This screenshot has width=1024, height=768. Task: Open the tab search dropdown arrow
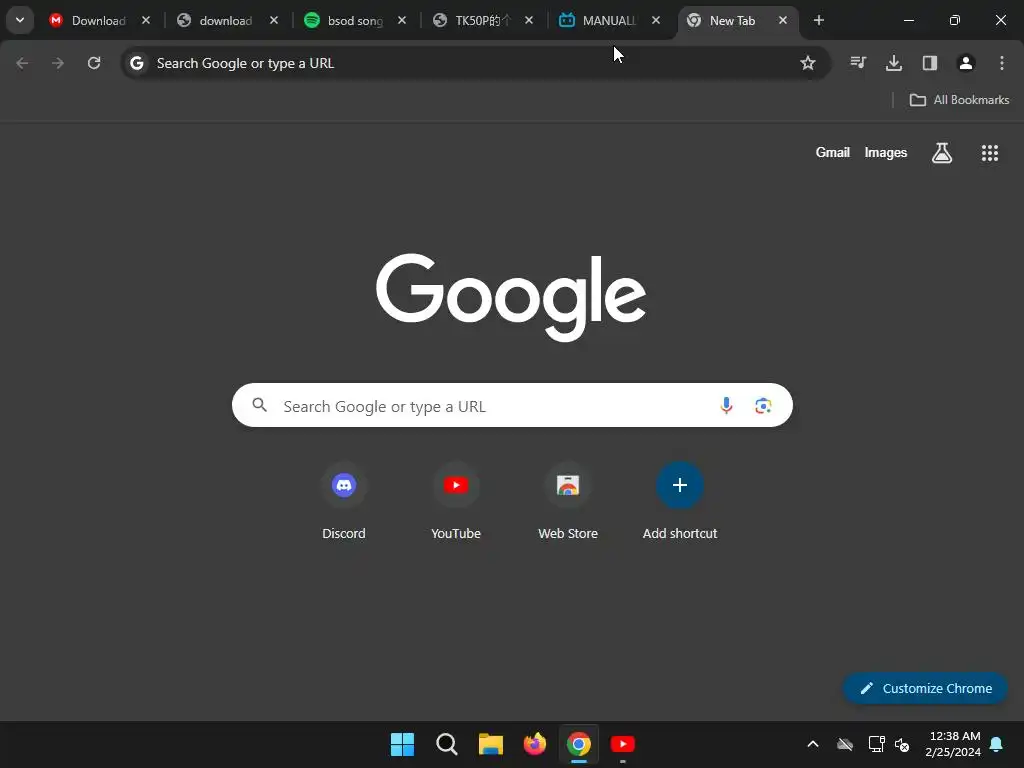coord(20,20)
